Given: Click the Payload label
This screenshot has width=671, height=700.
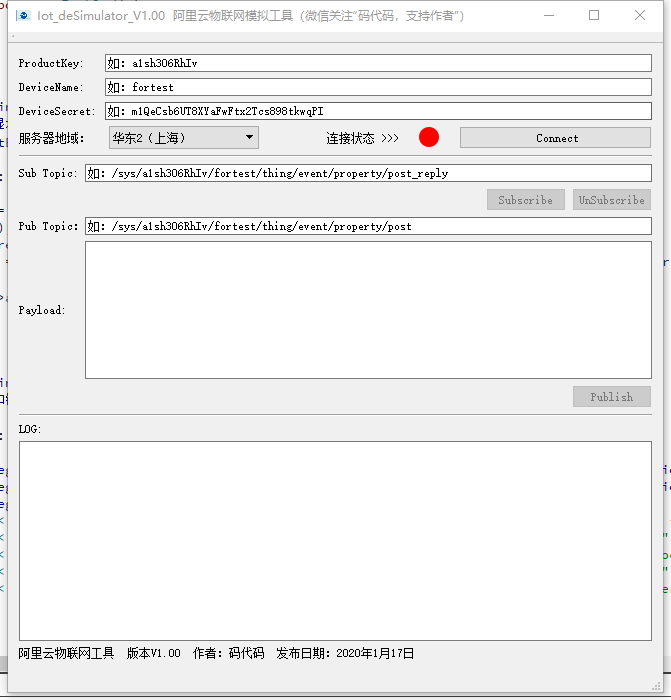Looking at the screenshot, I should tap(42, 310).
